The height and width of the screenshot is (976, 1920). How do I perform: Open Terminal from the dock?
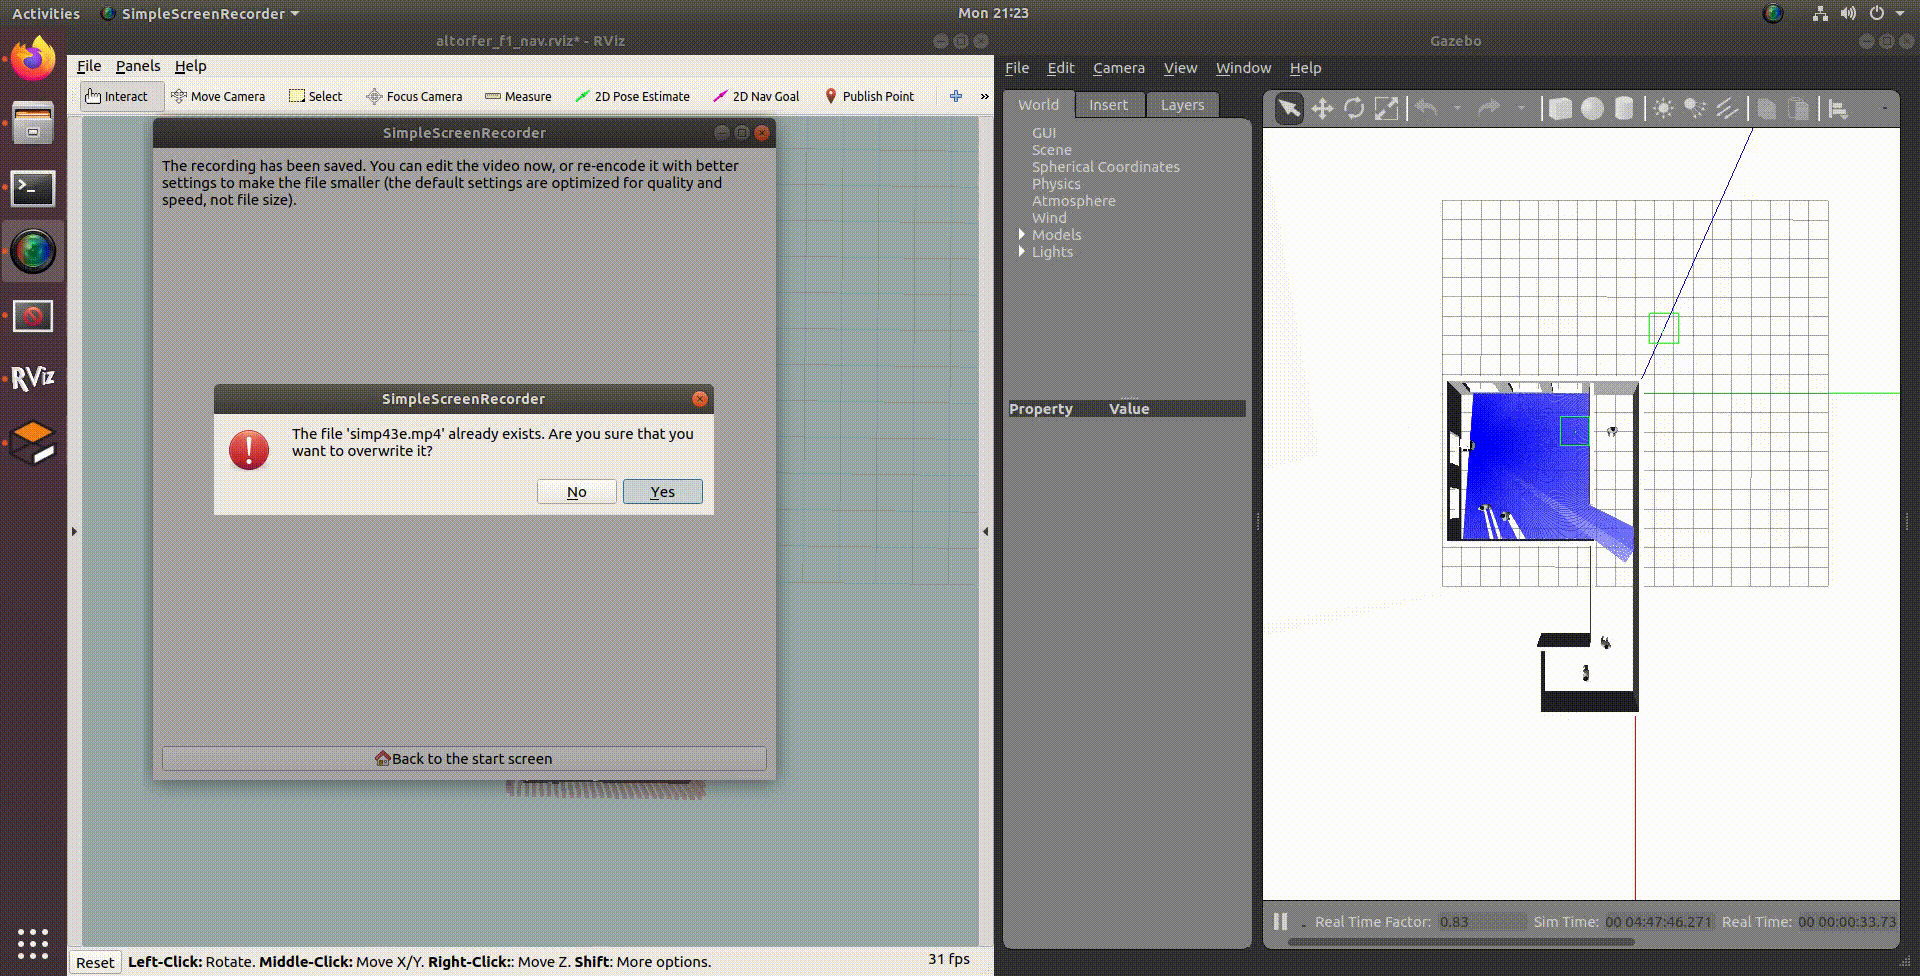(x=33, y=188)
